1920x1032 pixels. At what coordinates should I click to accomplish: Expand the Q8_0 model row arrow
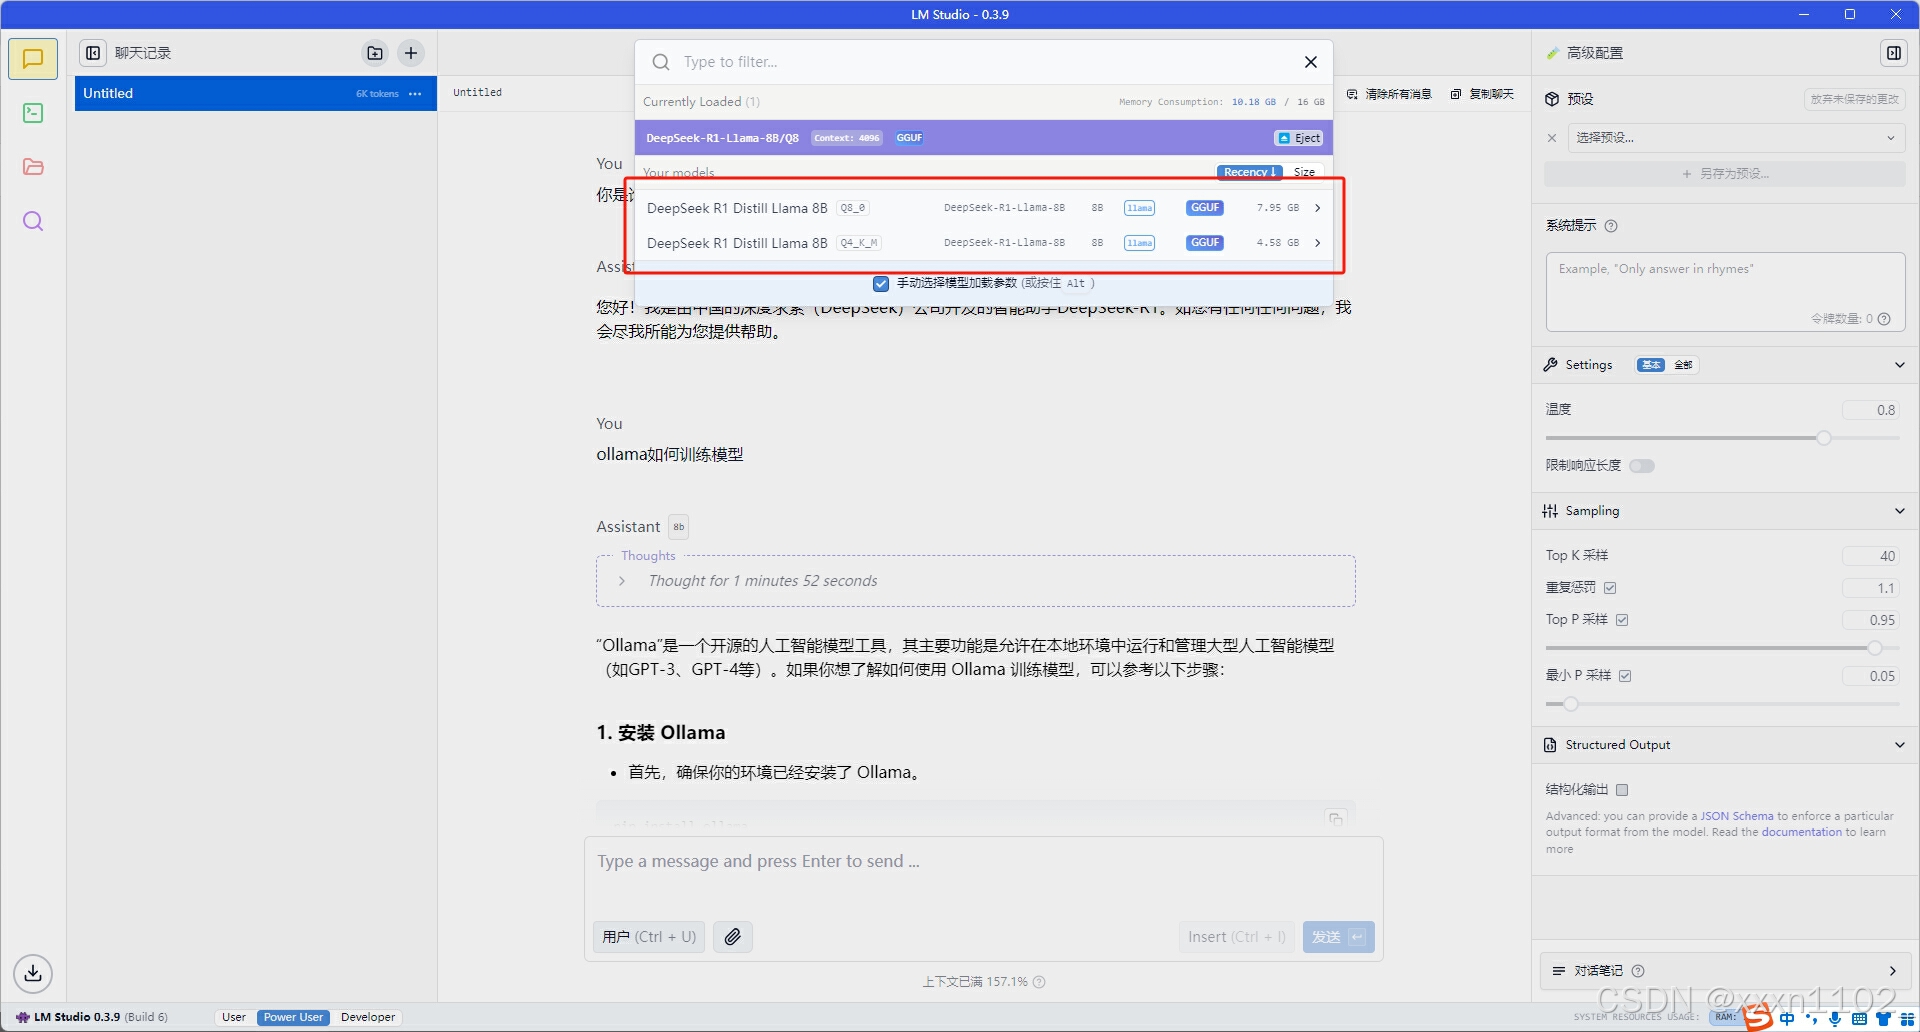tap(1317, 208)
